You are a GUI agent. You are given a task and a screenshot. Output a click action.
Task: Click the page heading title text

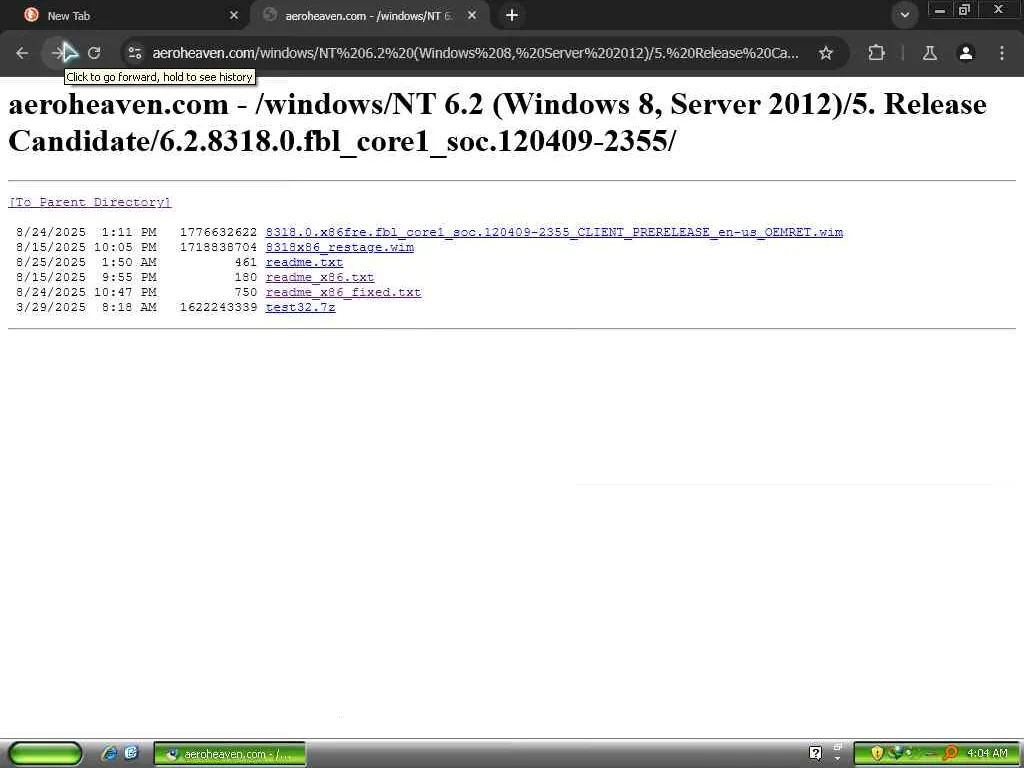click(497, 123)
